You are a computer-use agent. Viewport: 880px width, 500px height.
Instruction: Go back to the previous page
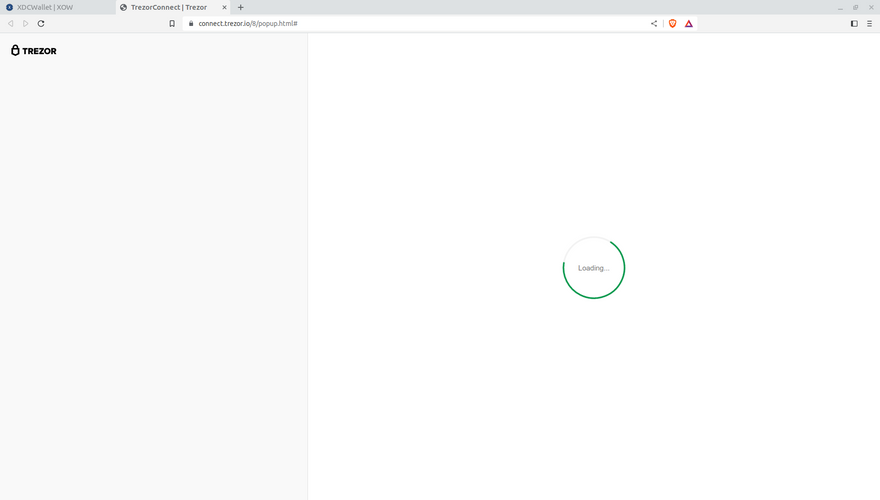coord(11,23)
